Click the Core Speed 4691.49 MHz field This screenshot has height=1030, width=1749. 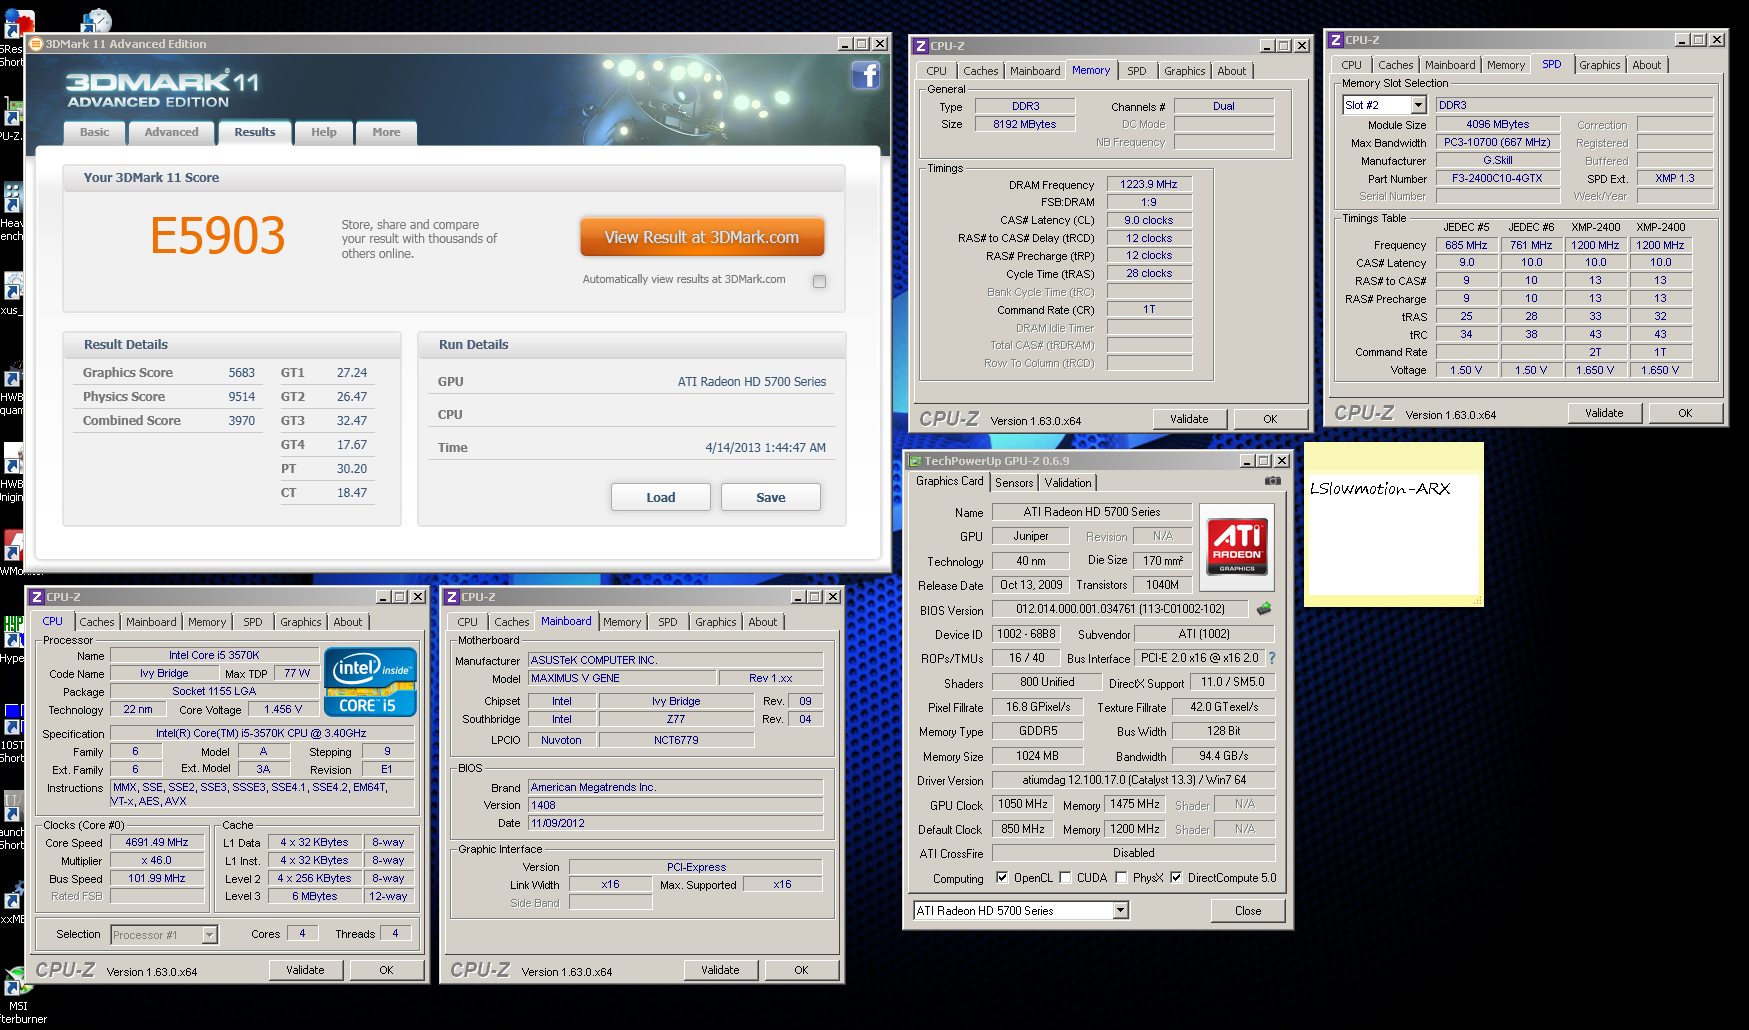157,842
